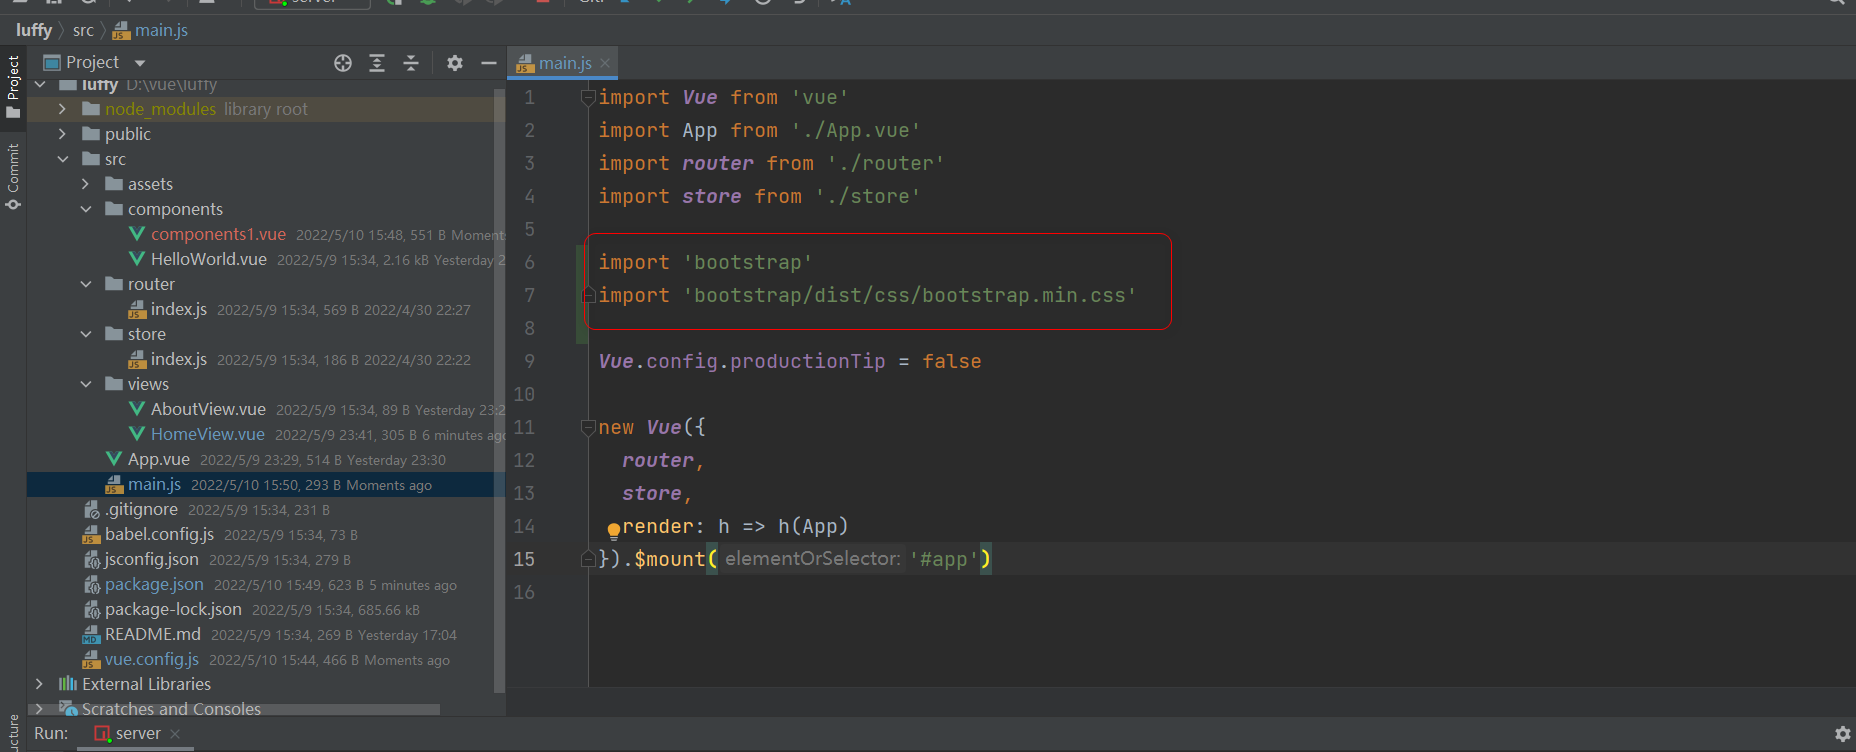Click the fold marker on line 7
1856x752 pixels.
588,295
